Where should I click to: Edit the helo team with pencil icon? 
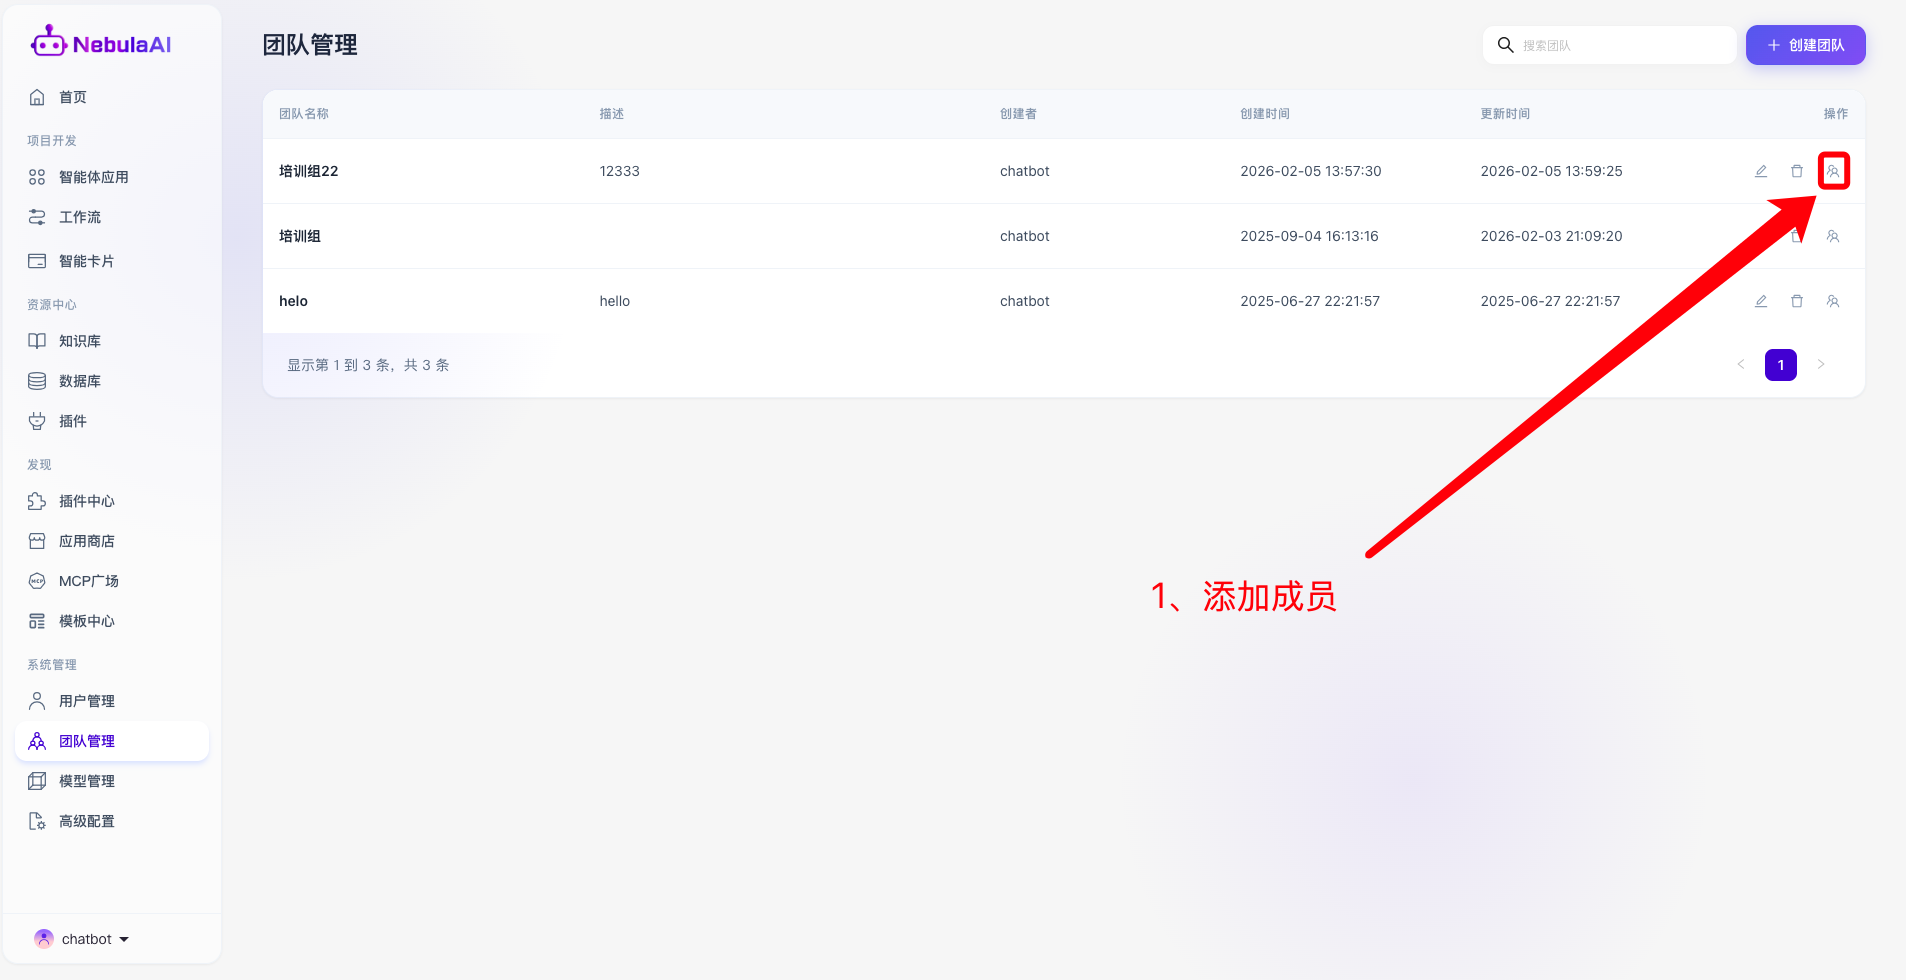click(1761, 301)
